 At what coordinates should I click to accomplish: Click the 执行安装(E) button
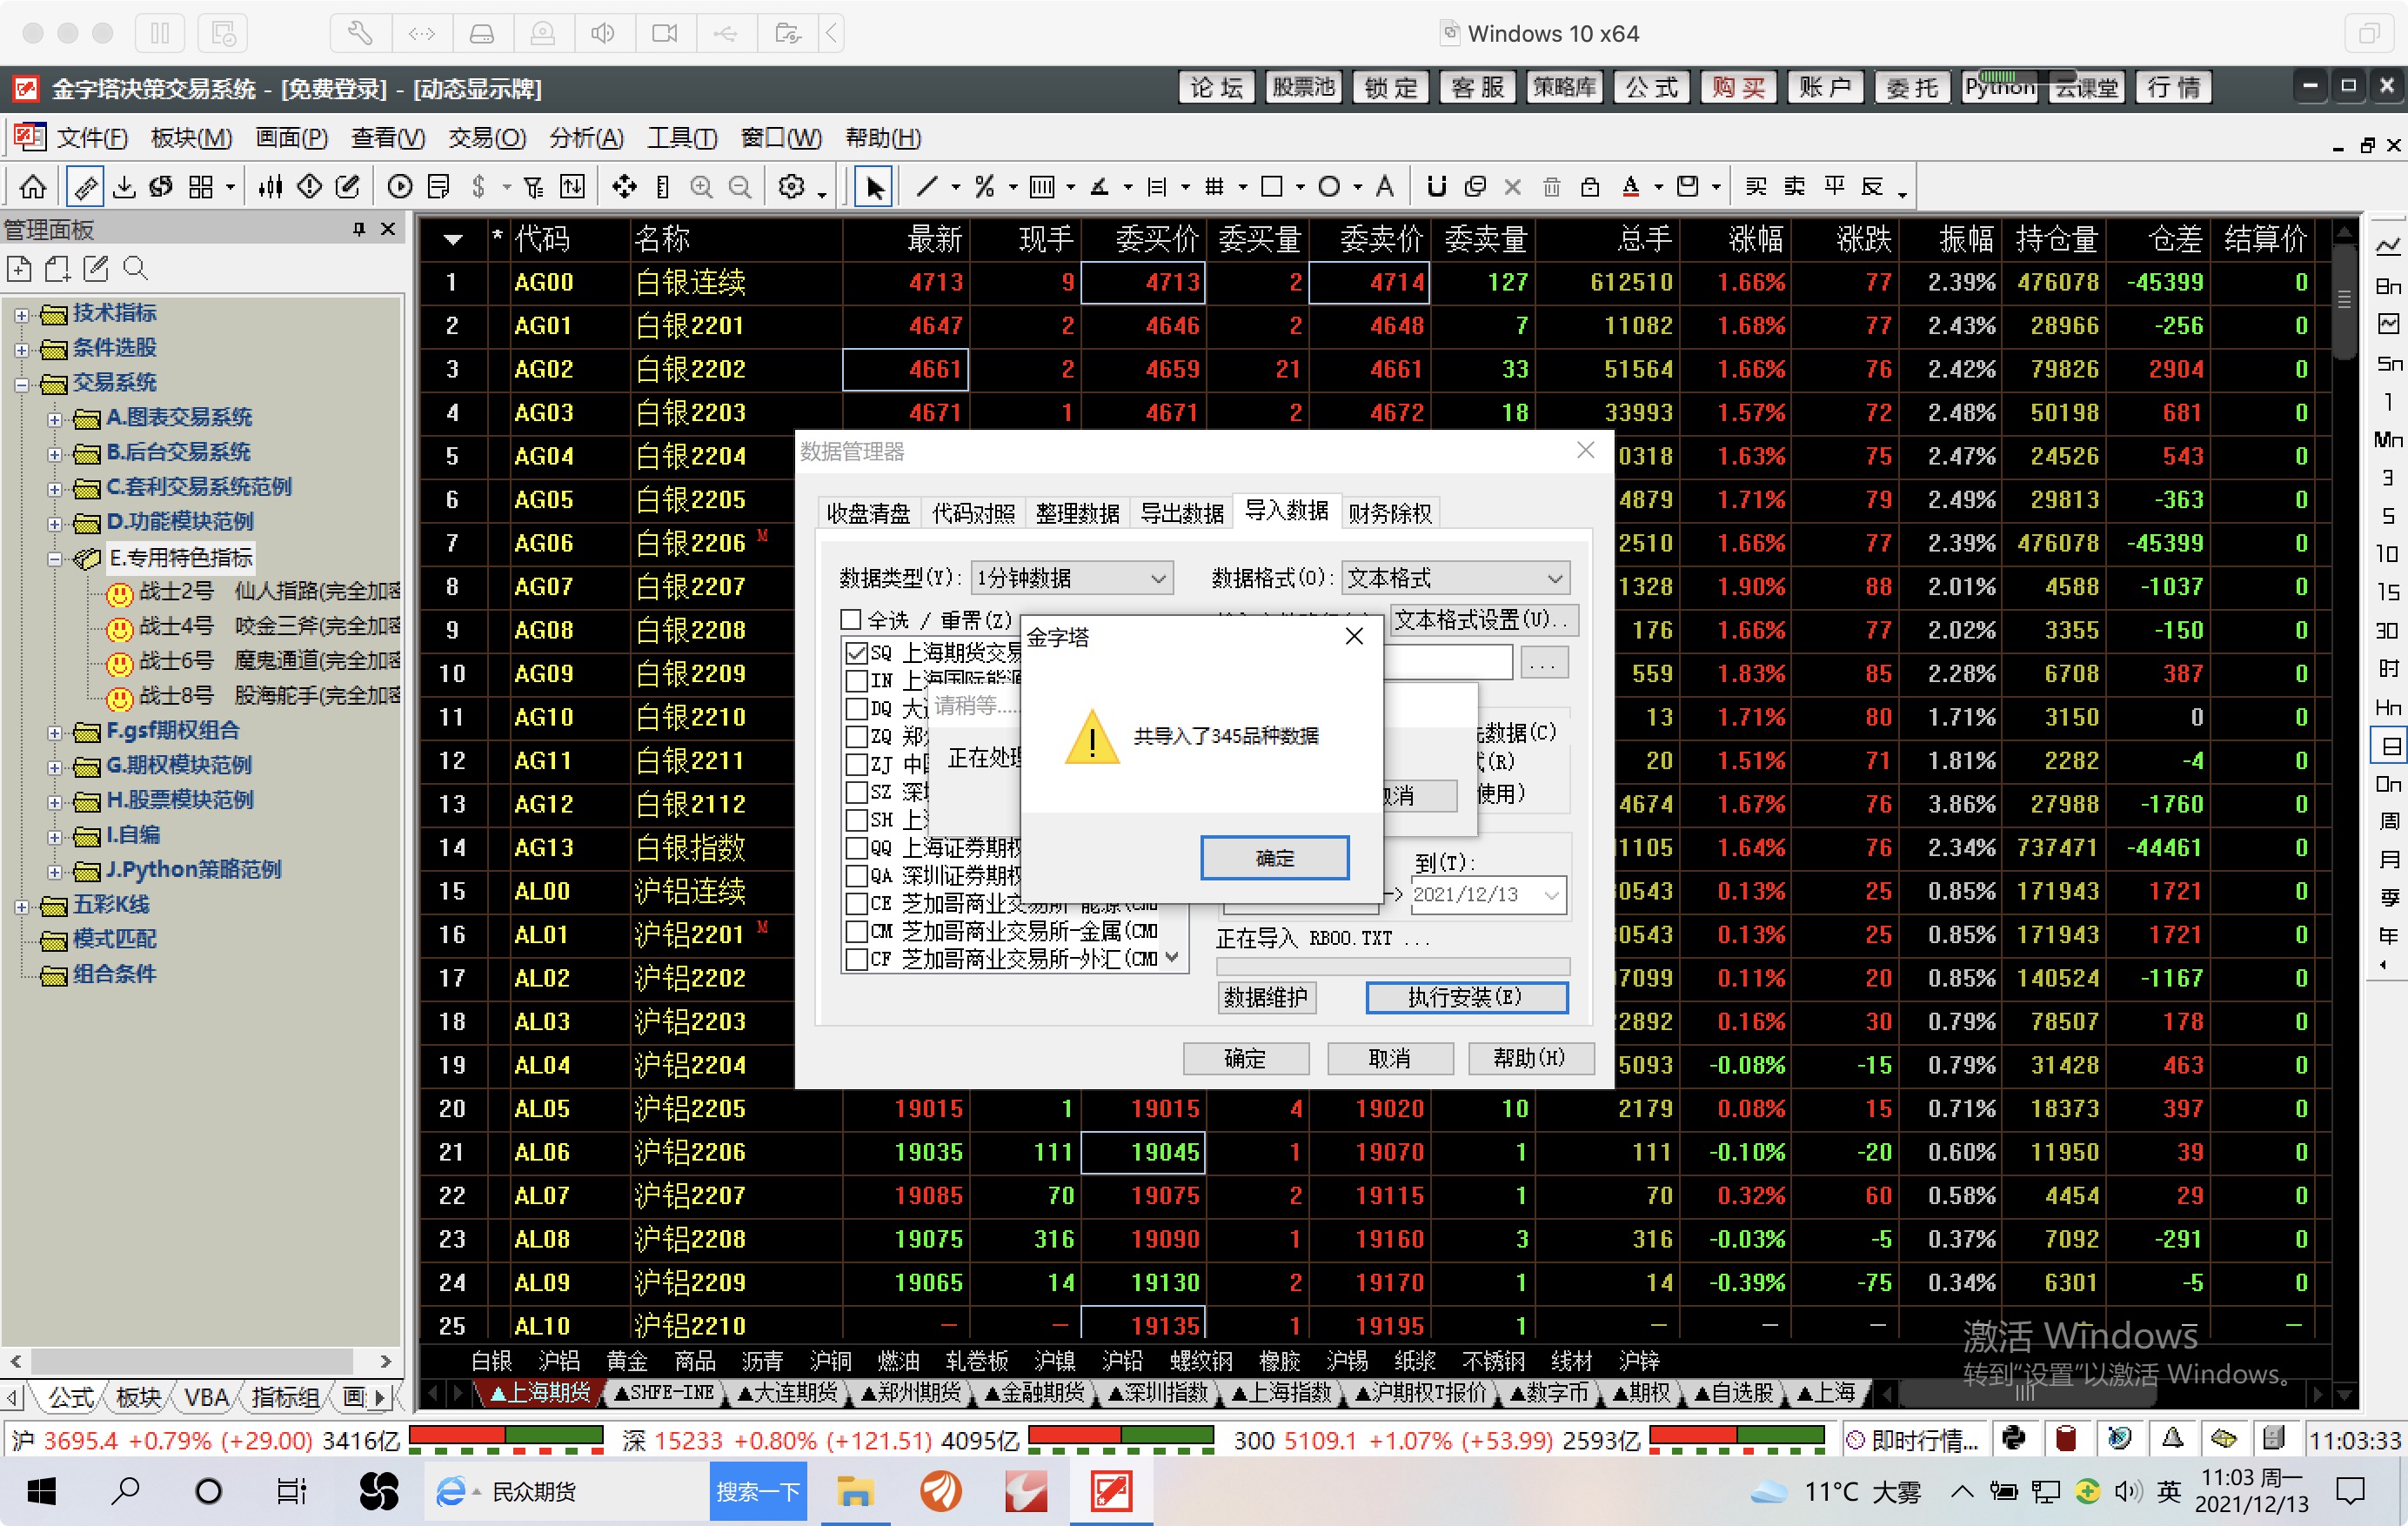(1466, 996)
